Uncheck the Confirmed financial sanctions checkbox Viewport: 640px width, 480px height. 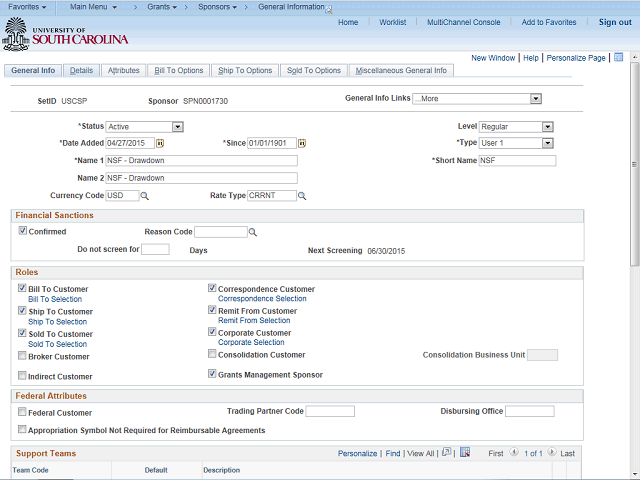tap(23, 231)
